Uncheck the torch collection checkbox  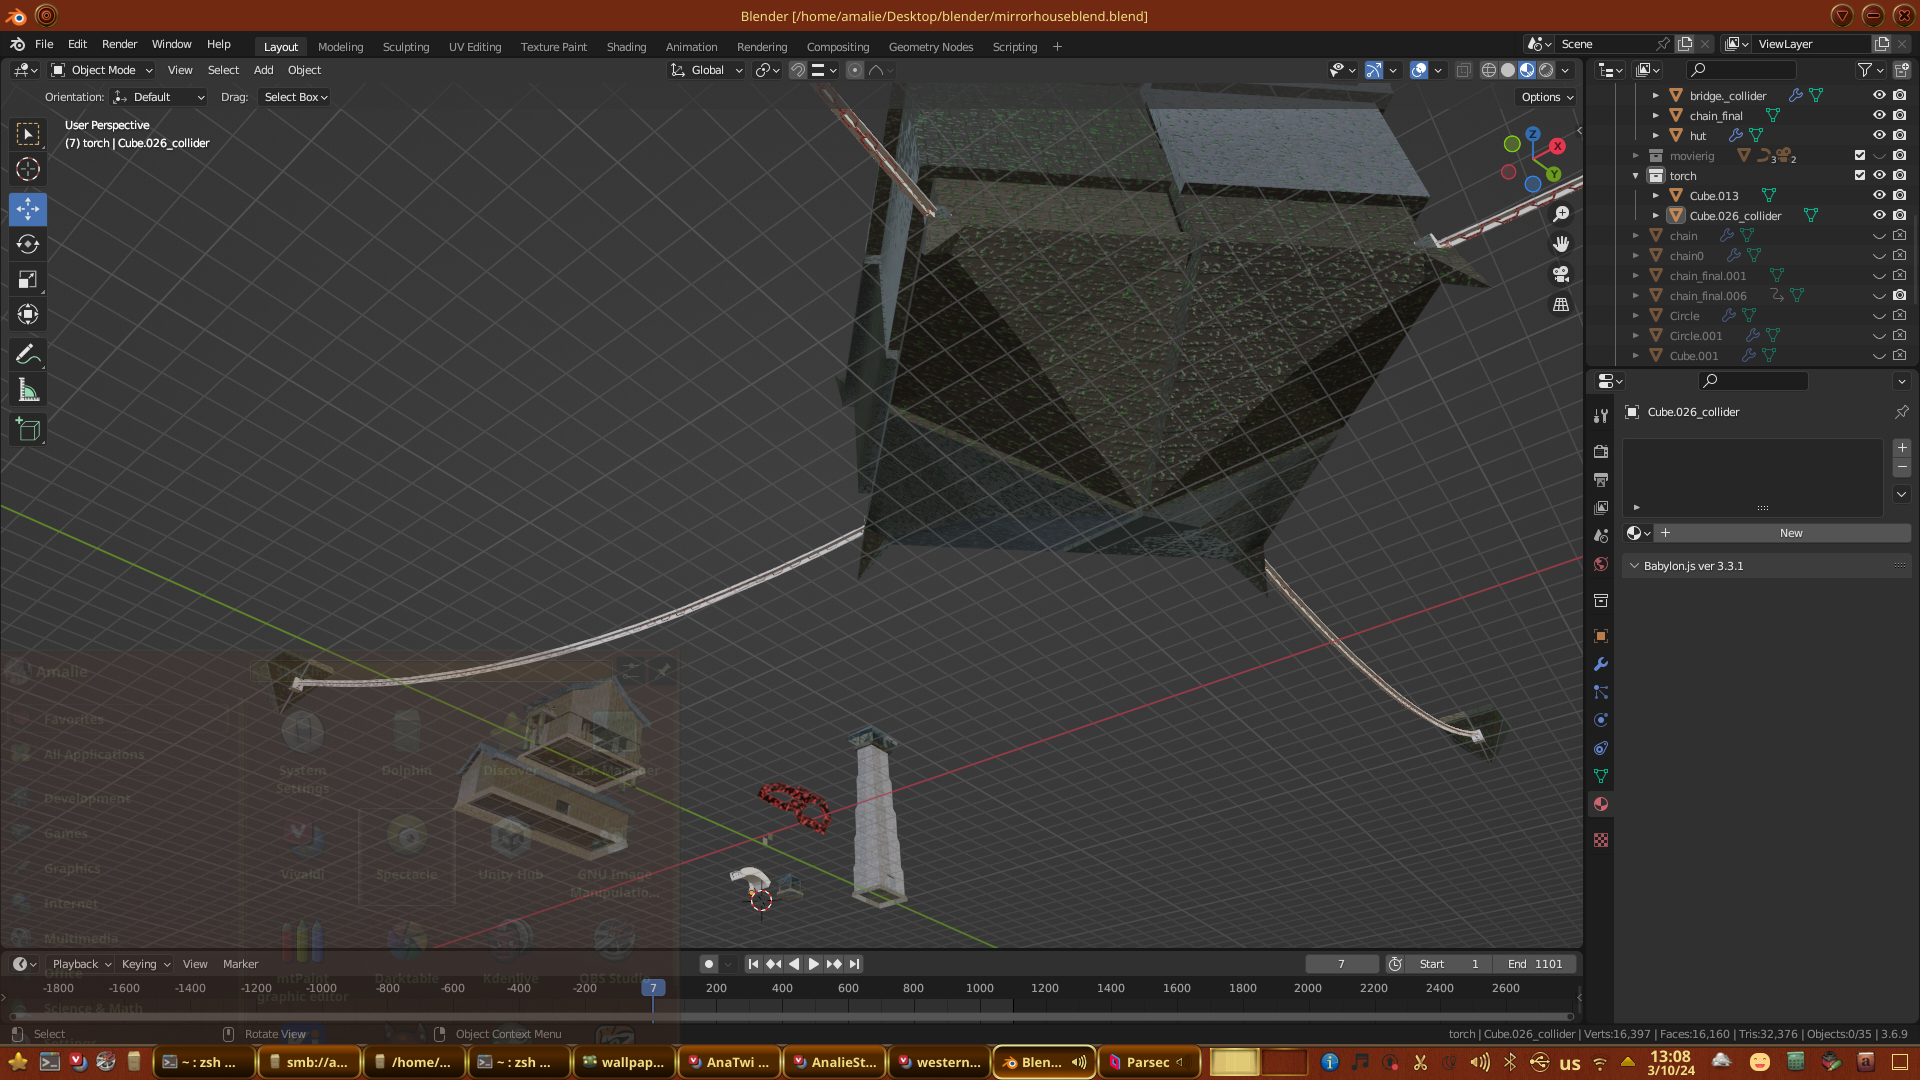point(1860,176)
